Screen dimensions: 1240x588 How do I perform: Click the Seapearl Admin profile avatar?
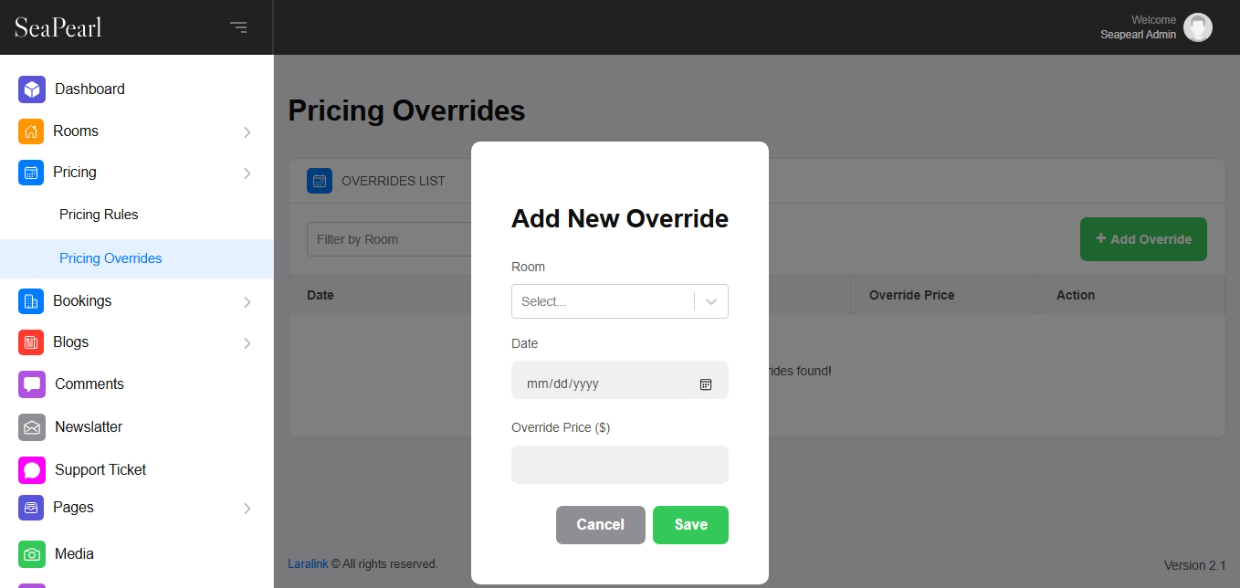(1197, 28)
